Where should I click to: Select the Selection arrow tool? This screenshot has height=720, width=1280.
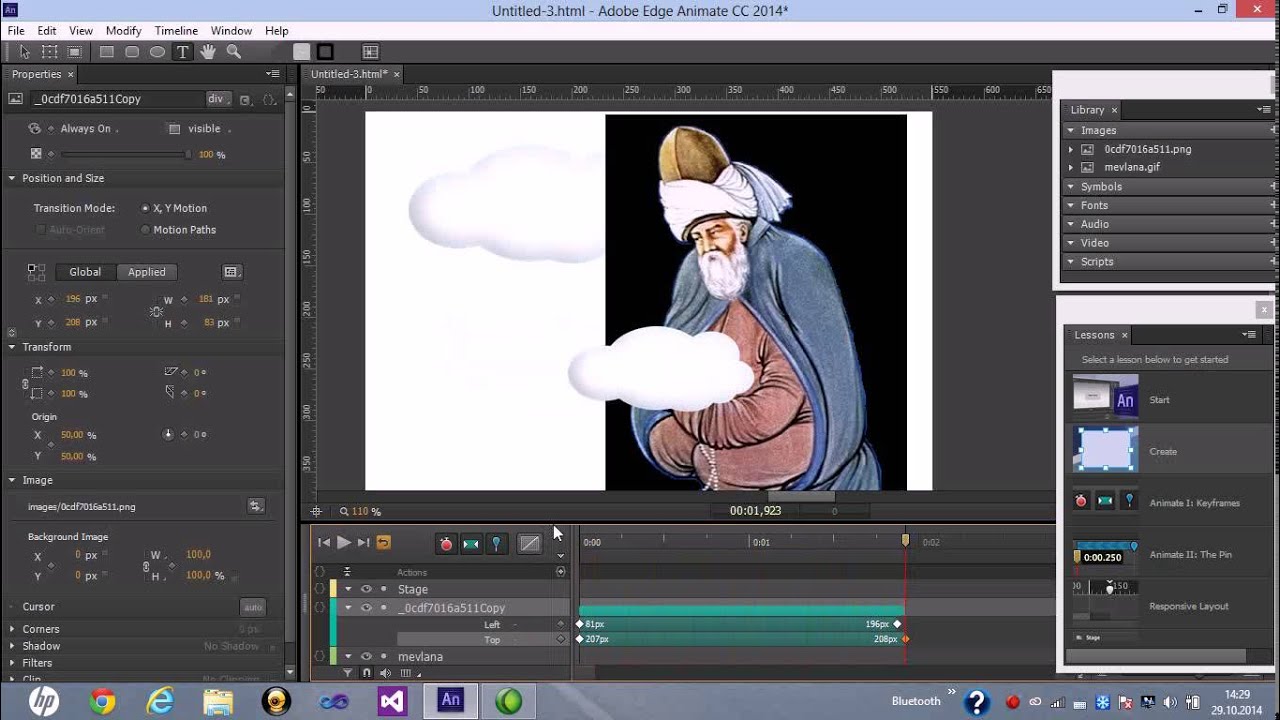click(24, 52)
